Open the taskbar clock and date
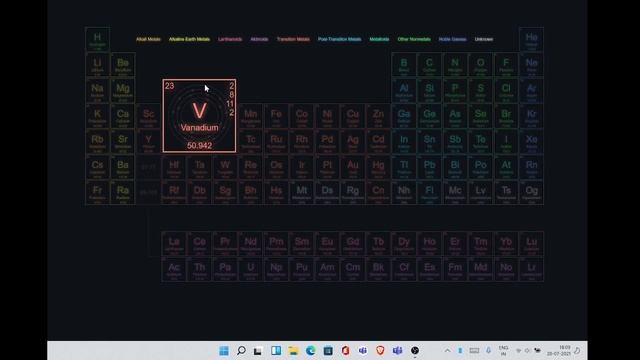Image resolution: width=640 pixels, height=360 pixels. coord(559,351)
